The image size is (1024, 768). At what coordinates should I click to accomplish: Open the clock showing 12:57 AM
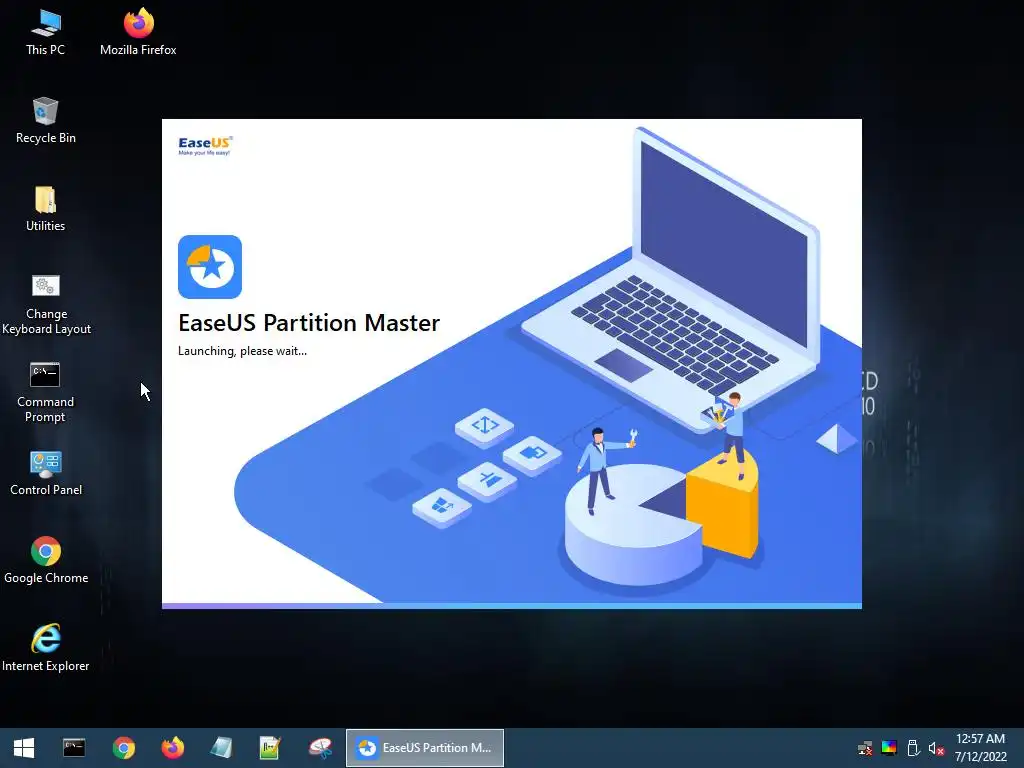point(980,748)
